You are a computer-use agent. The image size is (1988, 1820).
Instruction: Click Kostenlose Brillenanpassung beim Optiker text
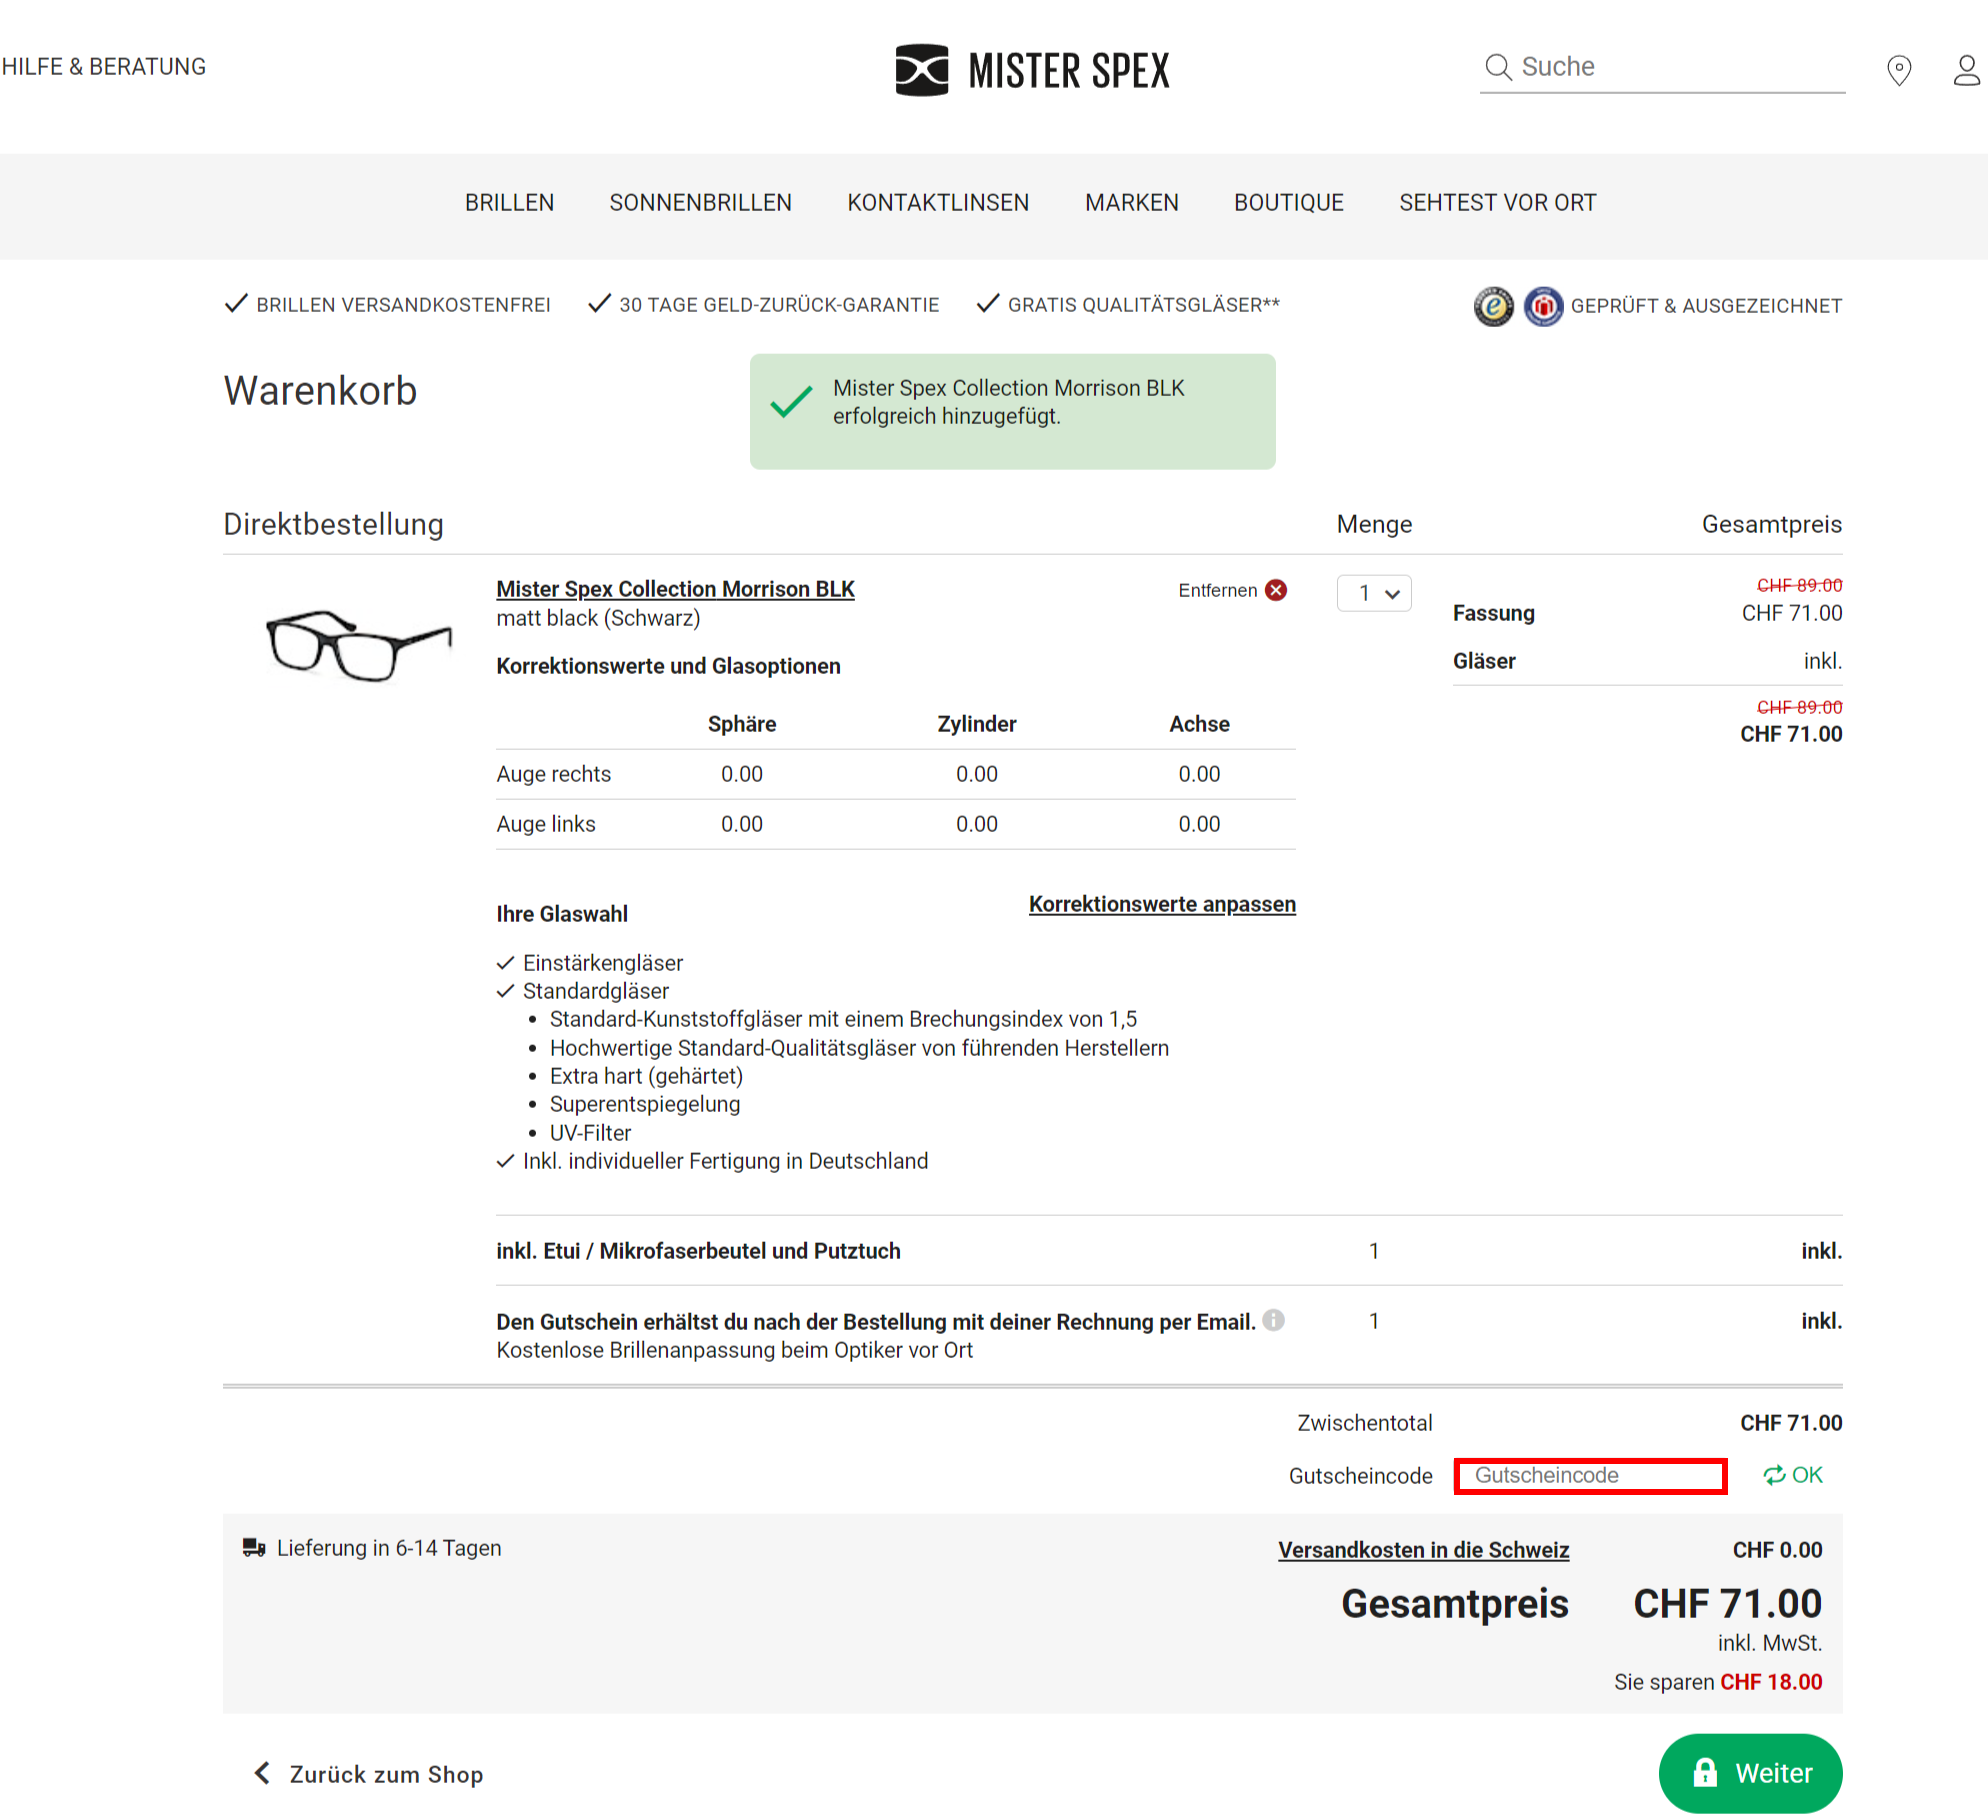pos(734,1350)
